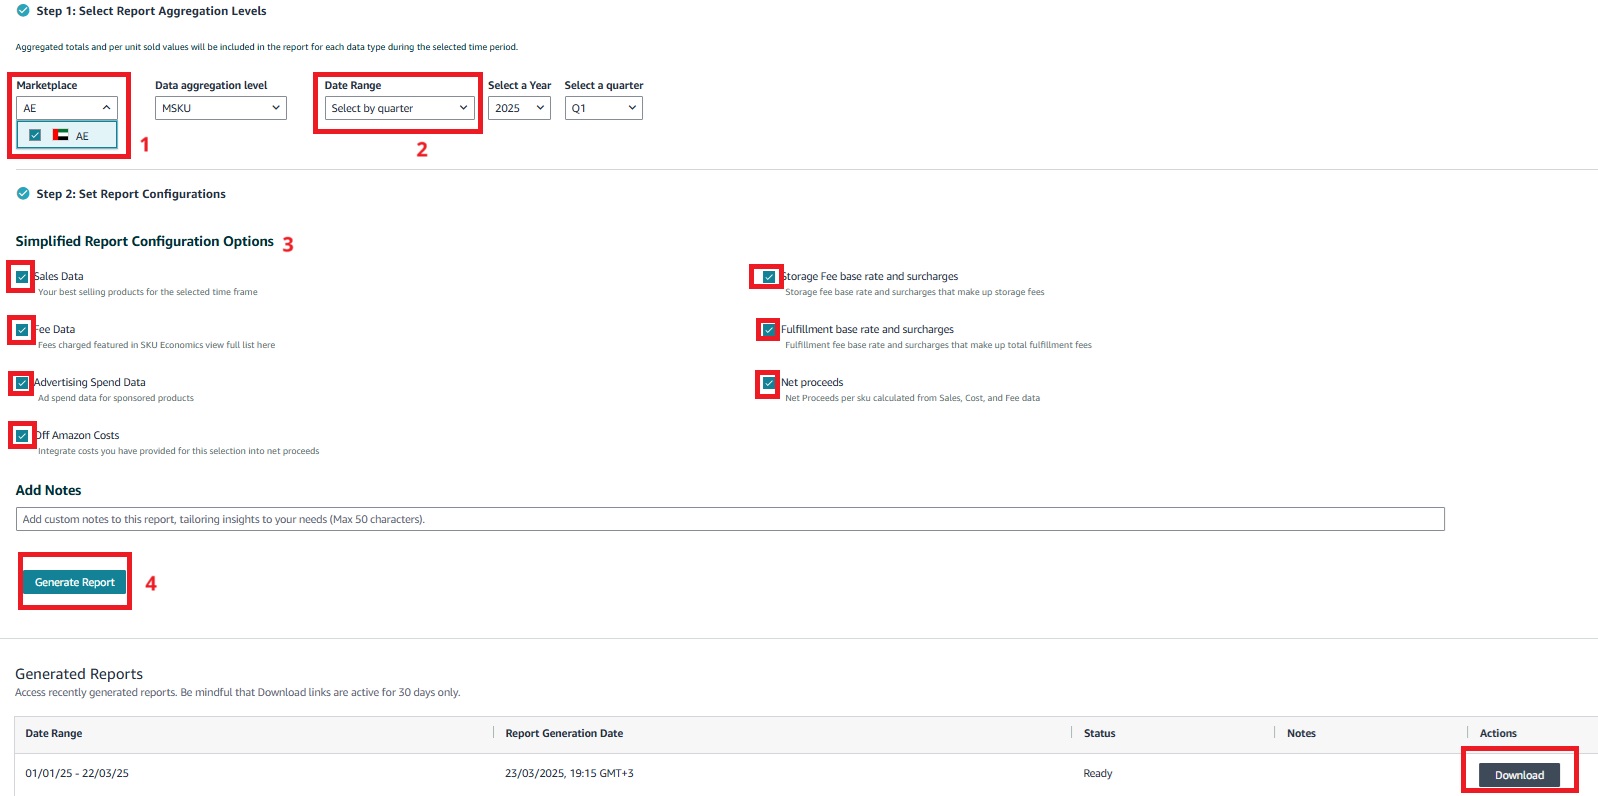Click the Add Notes input field
Viewport: 1598px width, 796px height.
(x=730, y=519)
